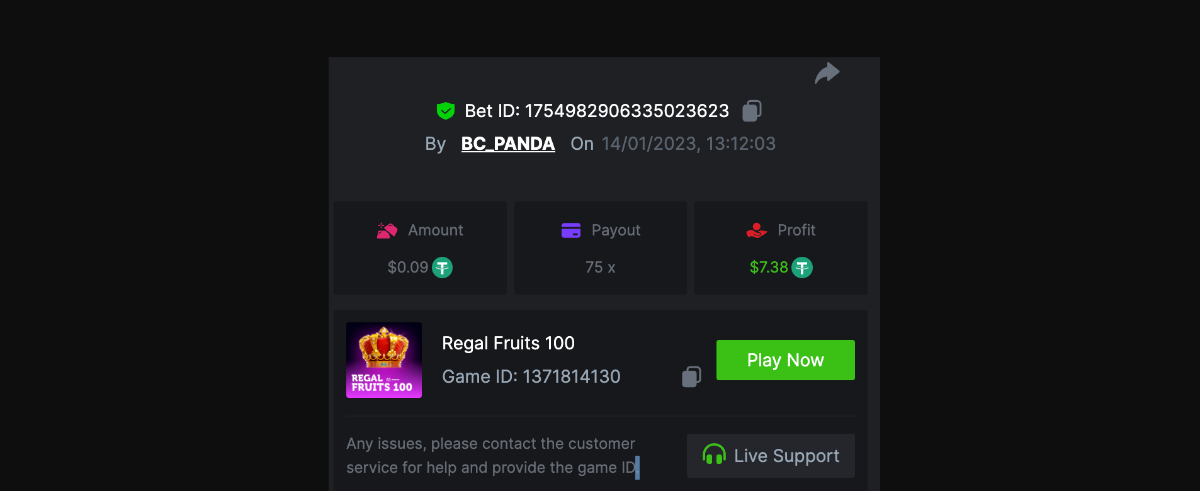Open Live Support chat
The width and height of the screenshot is (1200, 491).
pyautogui.click(x=771, y=456)
